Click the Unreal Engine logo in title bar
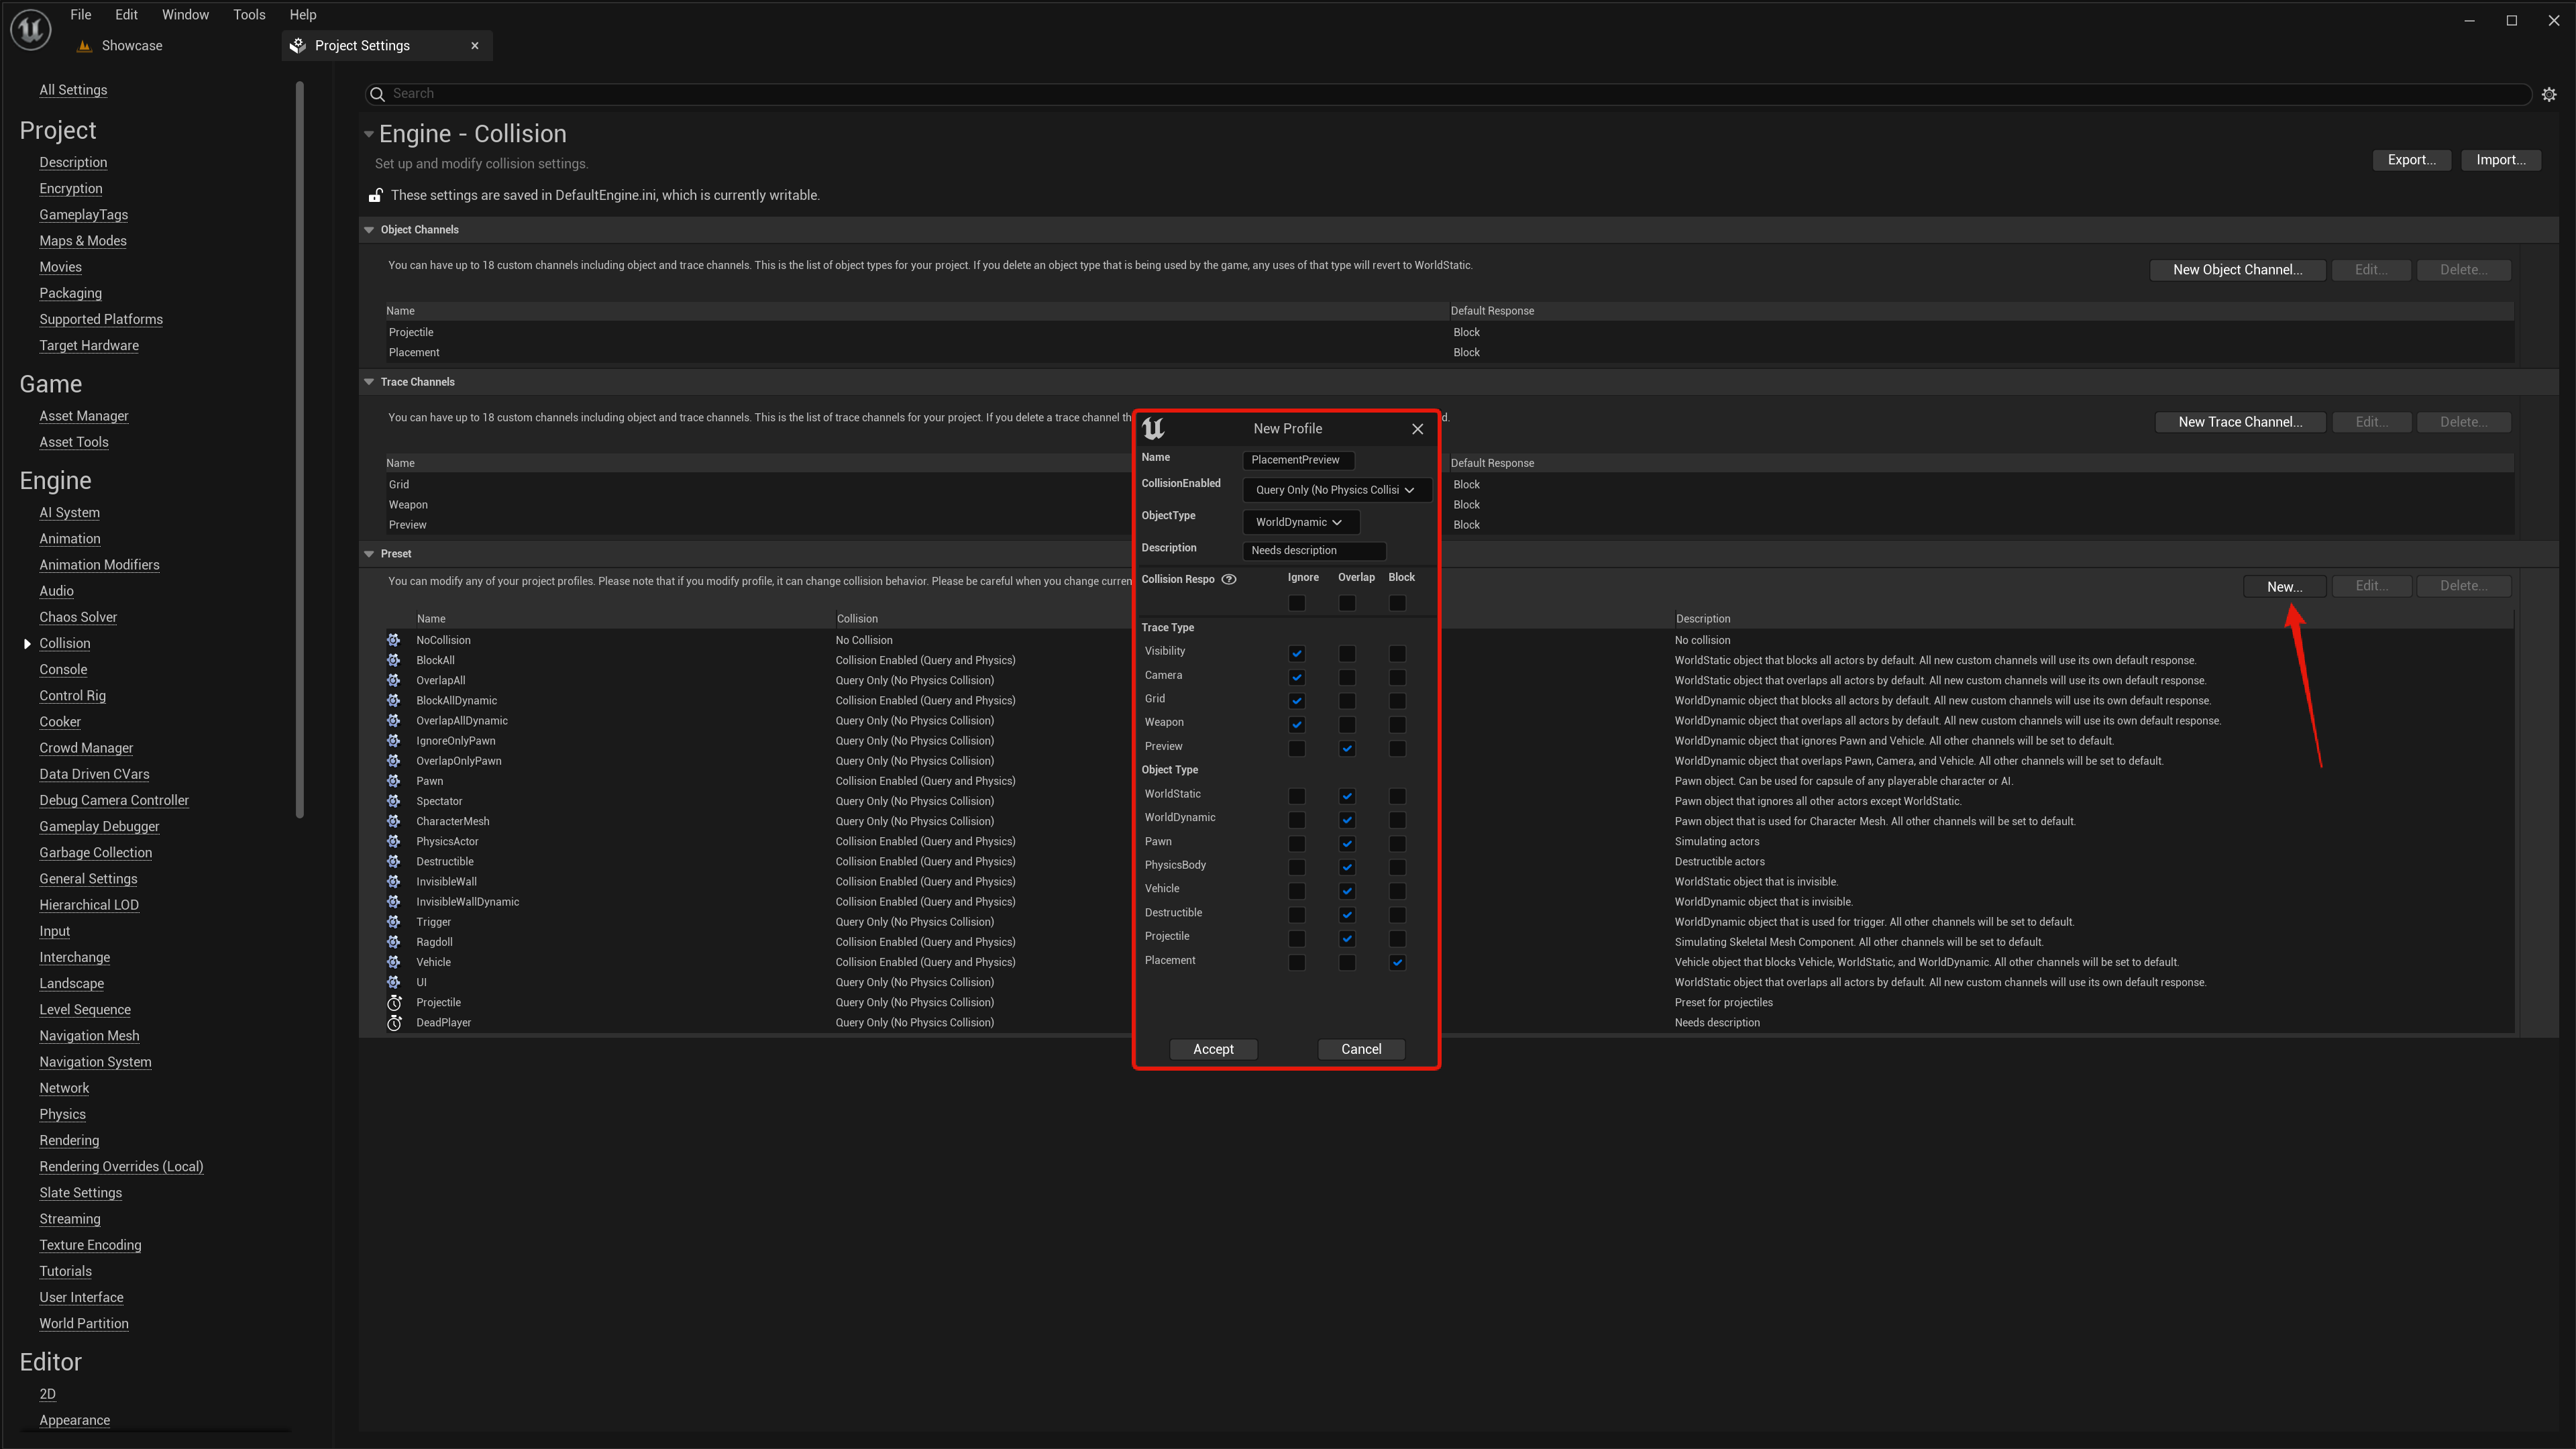2576x1449 pixels. (x=30, y=29)
